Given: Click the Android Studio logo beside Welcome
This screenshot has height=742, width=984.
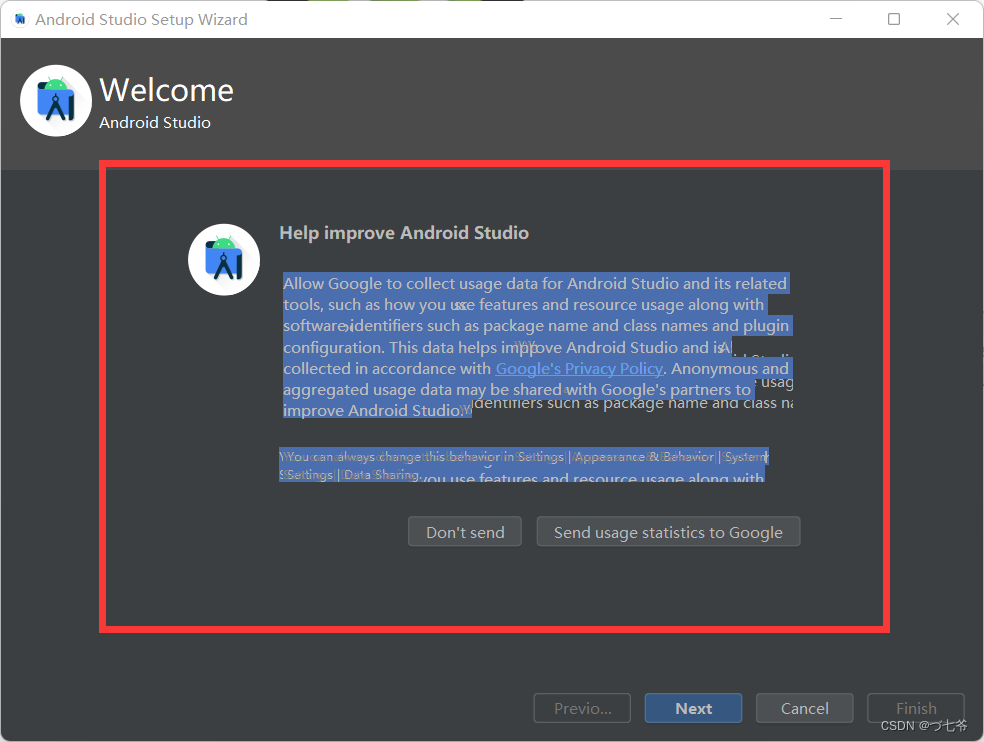Looking at the screenshot, I should coord(56,100).
